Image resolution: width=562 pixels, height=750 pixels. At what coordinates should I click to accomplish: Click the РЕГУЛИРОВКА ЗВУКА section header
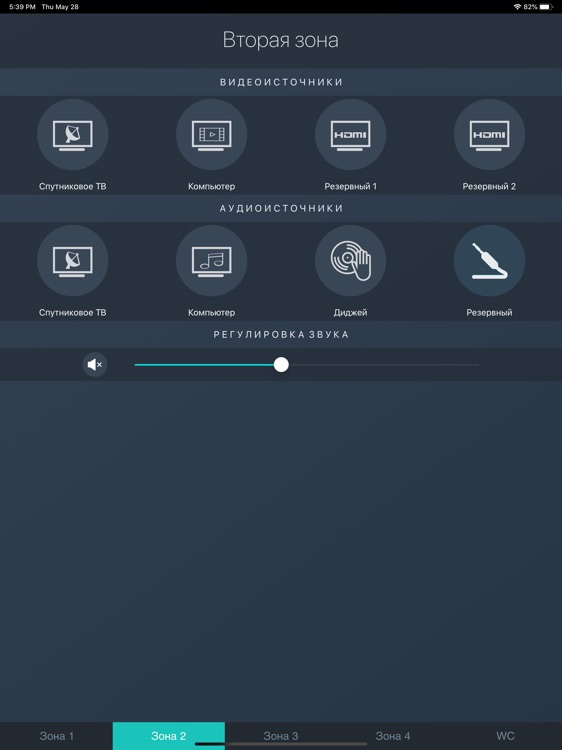pos(281,334)
